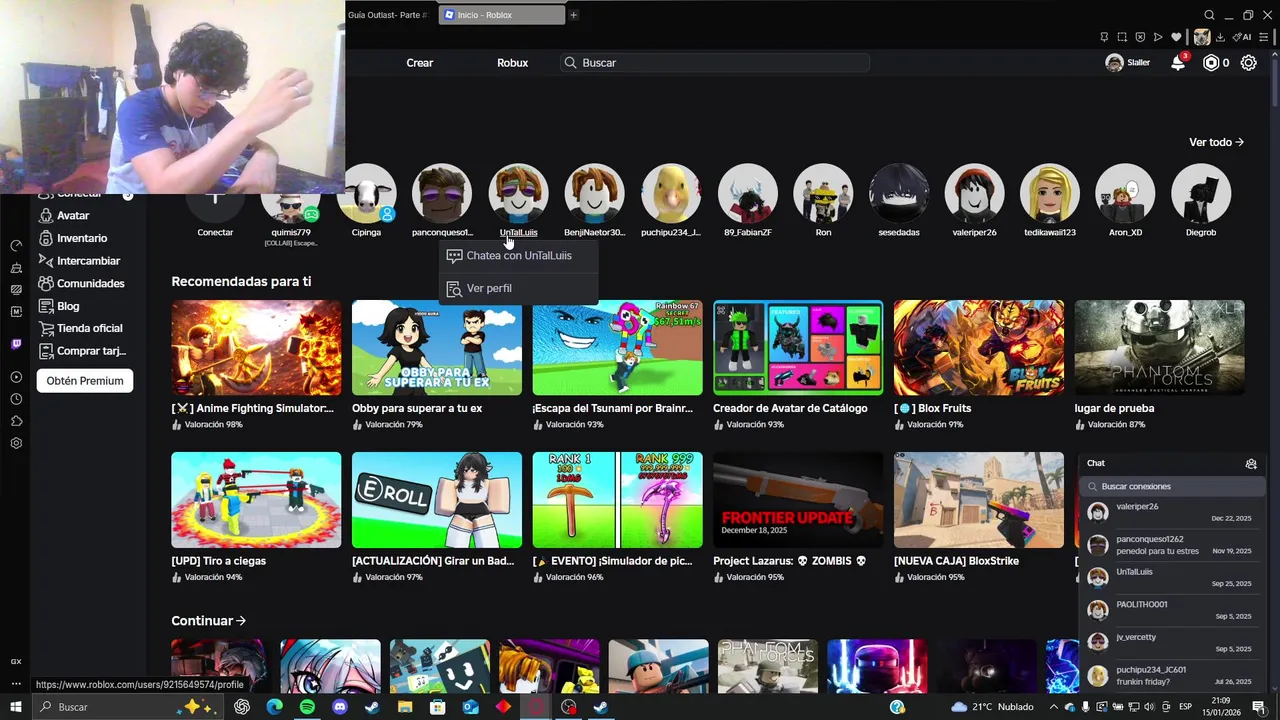Open the ChatGPT taskbar icon
Screen dimensions: 1280x720
242,707
